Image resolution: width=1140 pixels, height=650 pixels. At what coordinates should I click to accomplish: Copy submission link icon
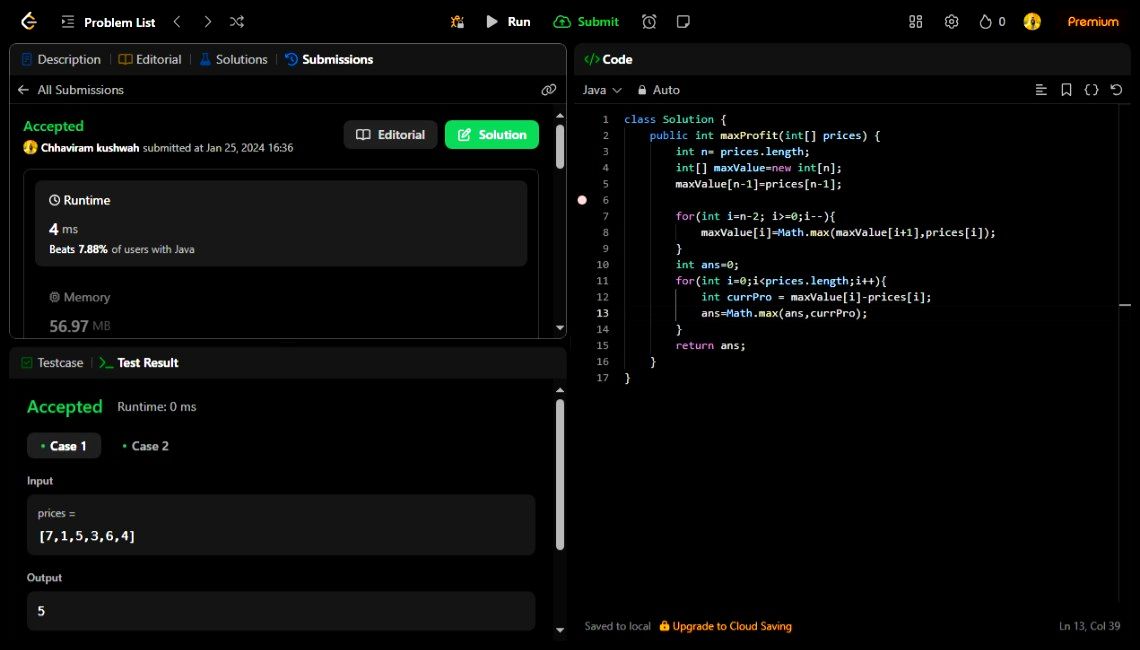[x=549, y=89]
